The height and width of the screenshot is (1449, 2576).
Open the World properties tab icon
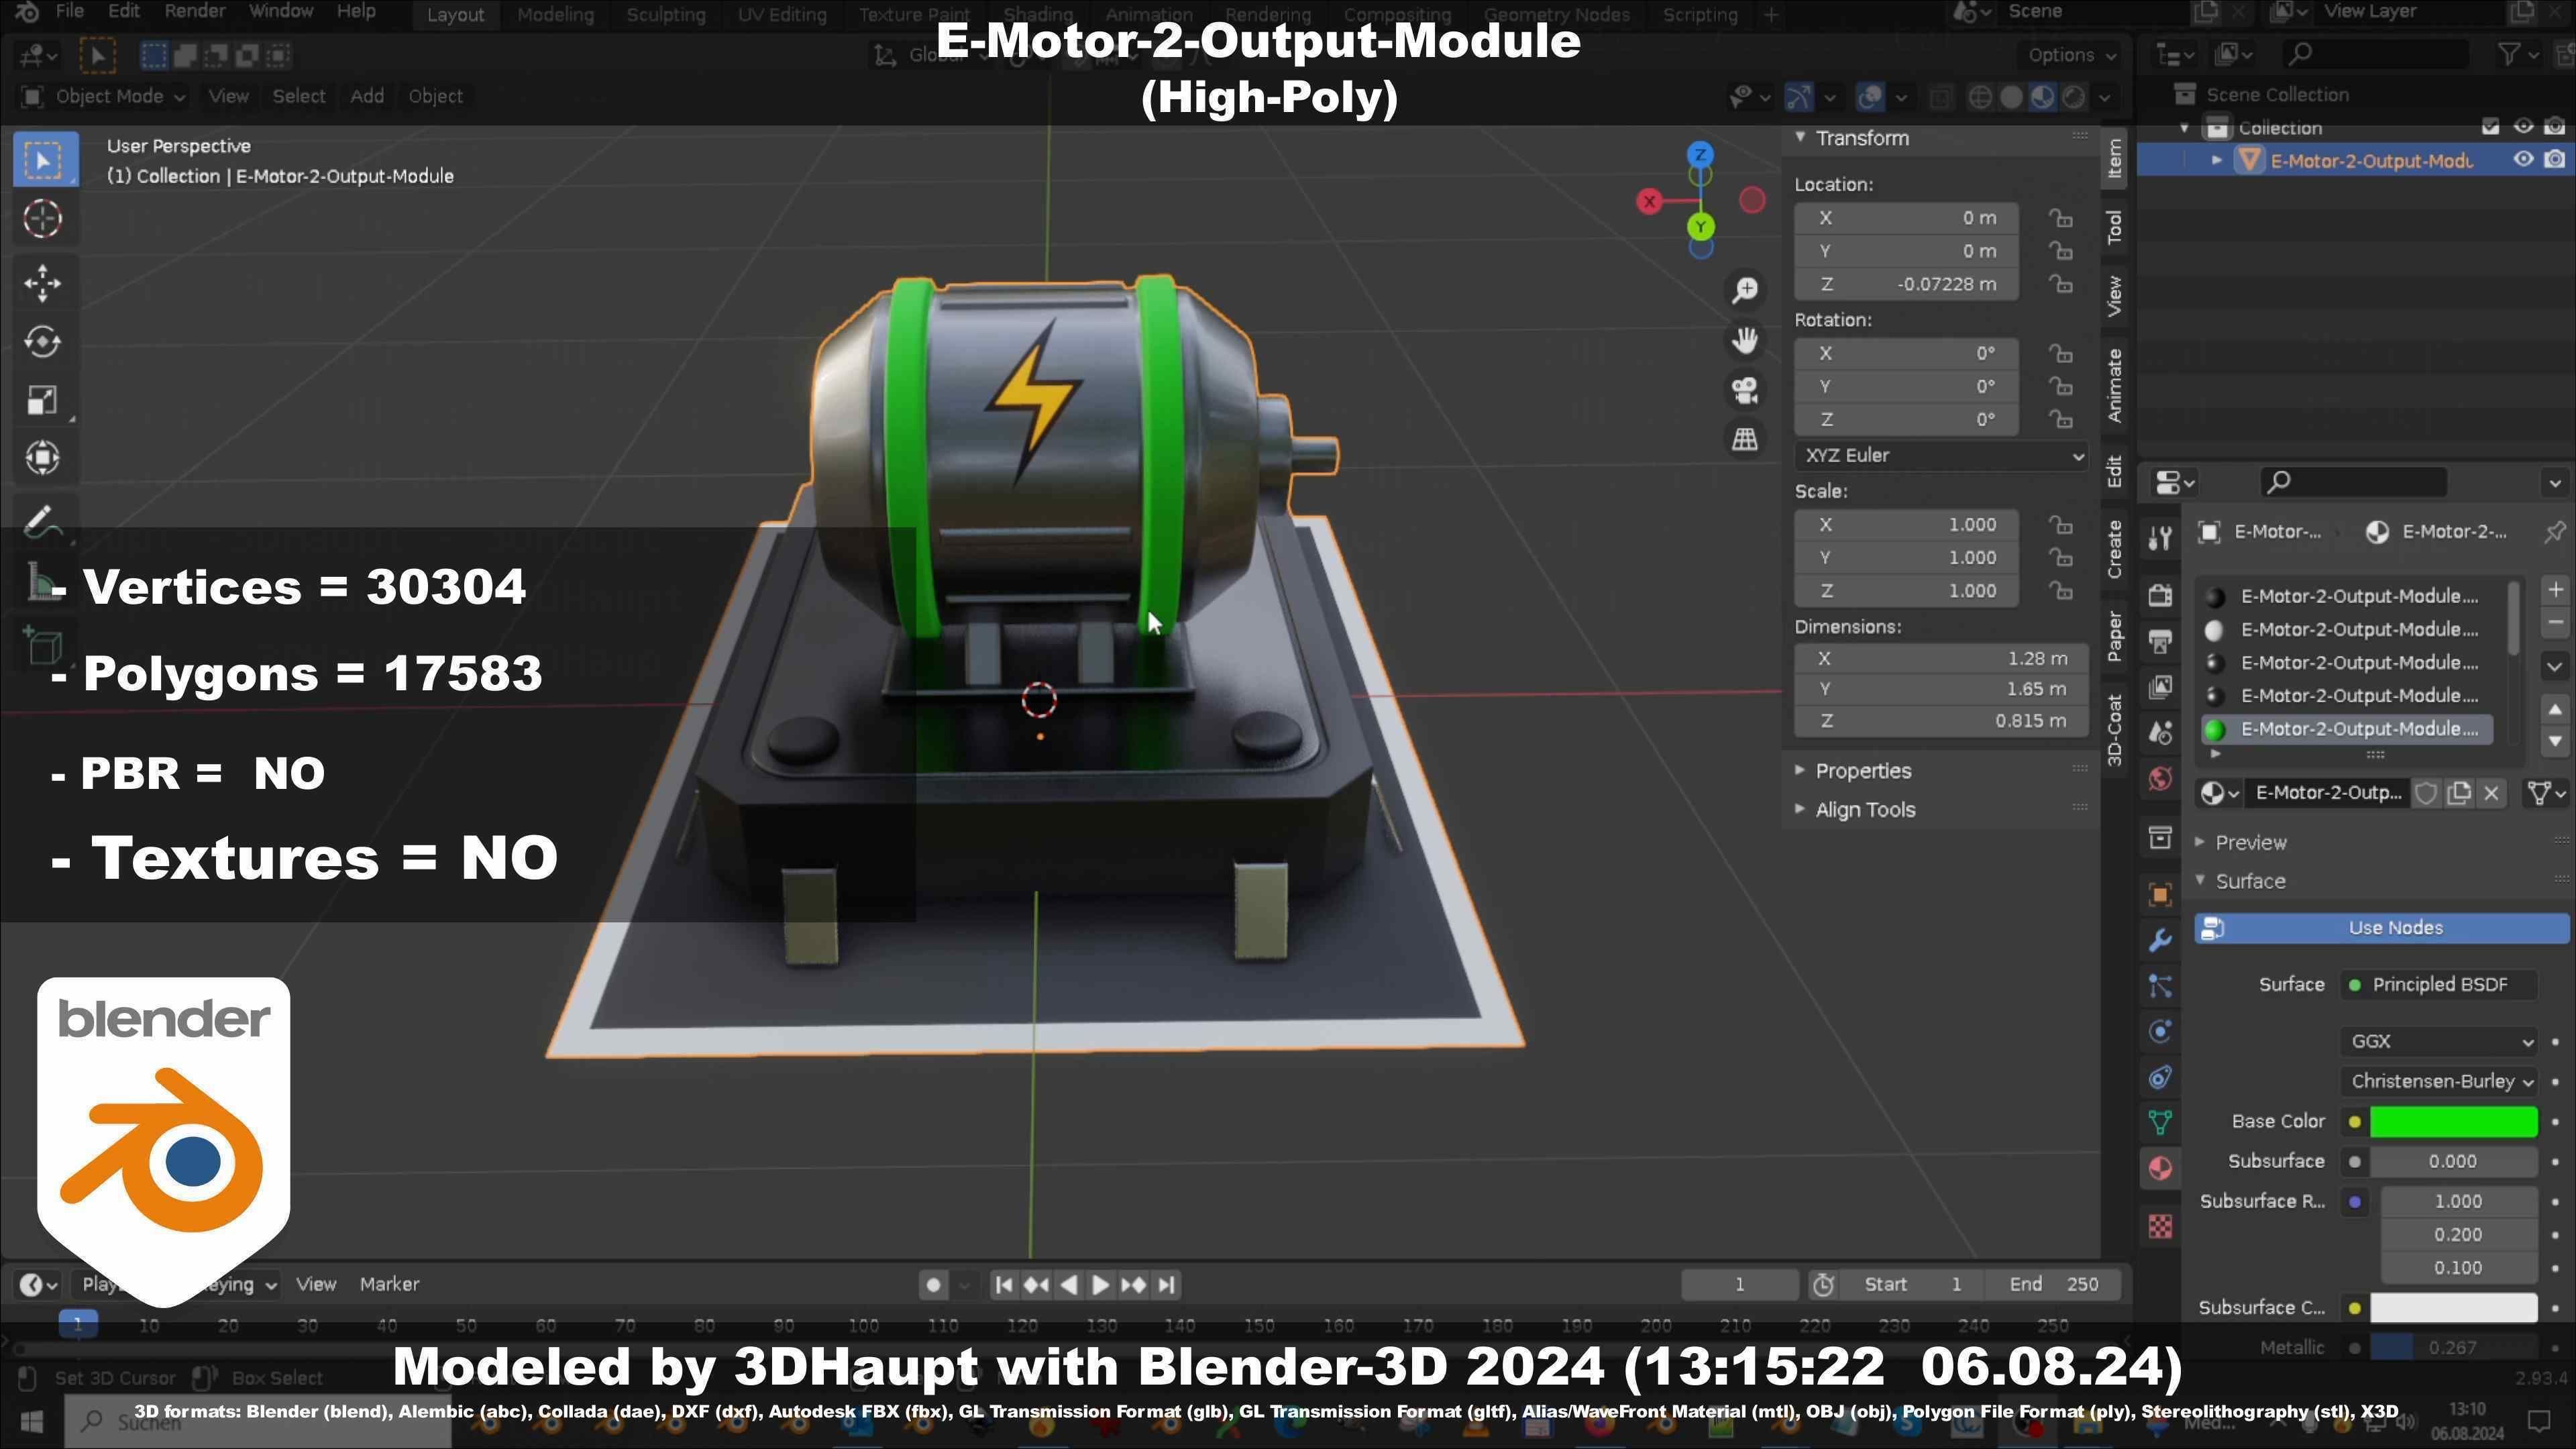(x=2160, y=779)
